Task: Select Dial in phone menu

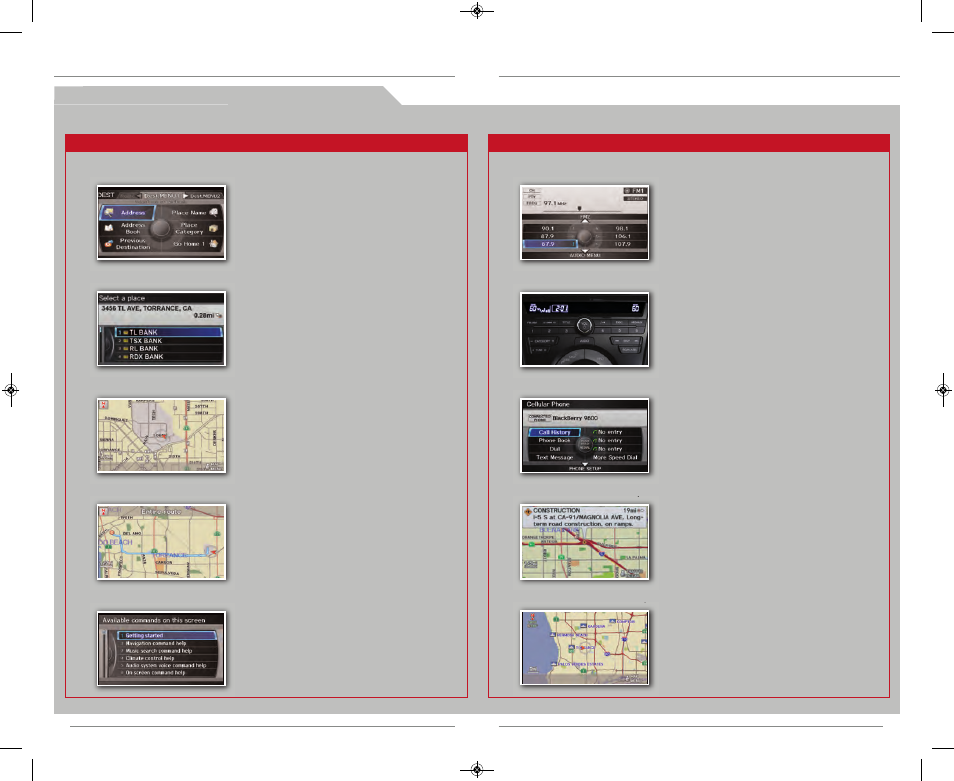Action: (554, 449)
